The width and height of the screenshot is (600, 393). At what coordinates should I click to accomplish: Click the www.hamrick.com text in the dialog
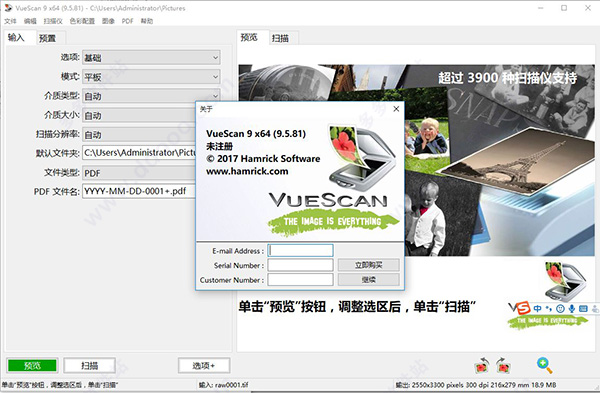[x=247, y=171]
